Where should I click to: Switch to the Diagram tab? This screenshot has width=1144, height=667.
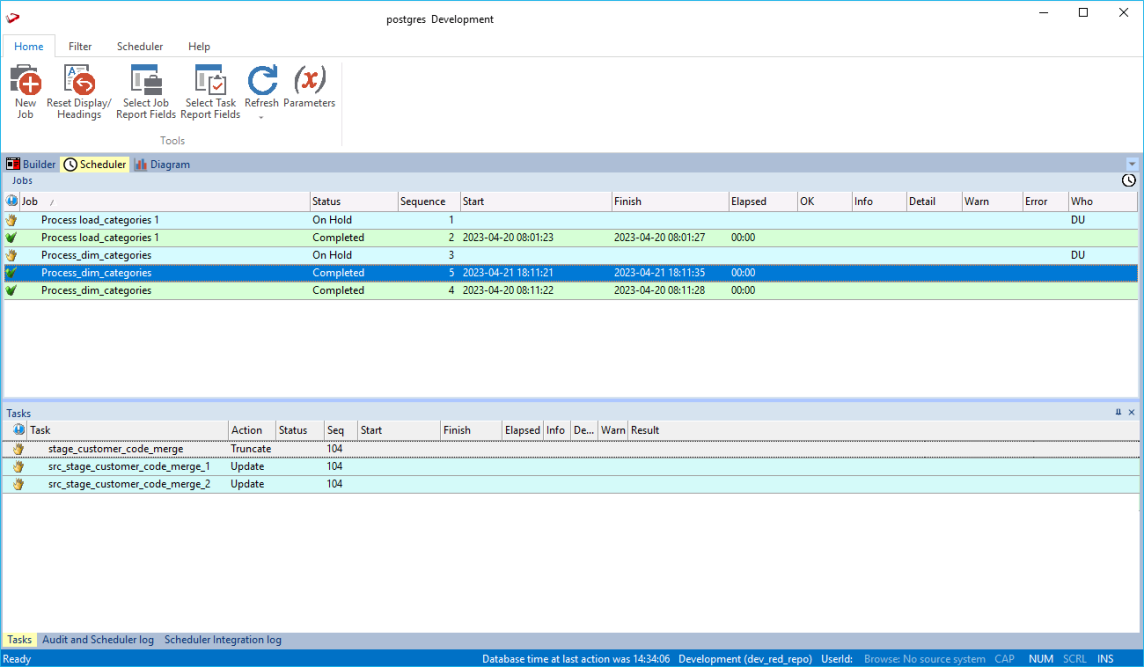coord(162,164)
